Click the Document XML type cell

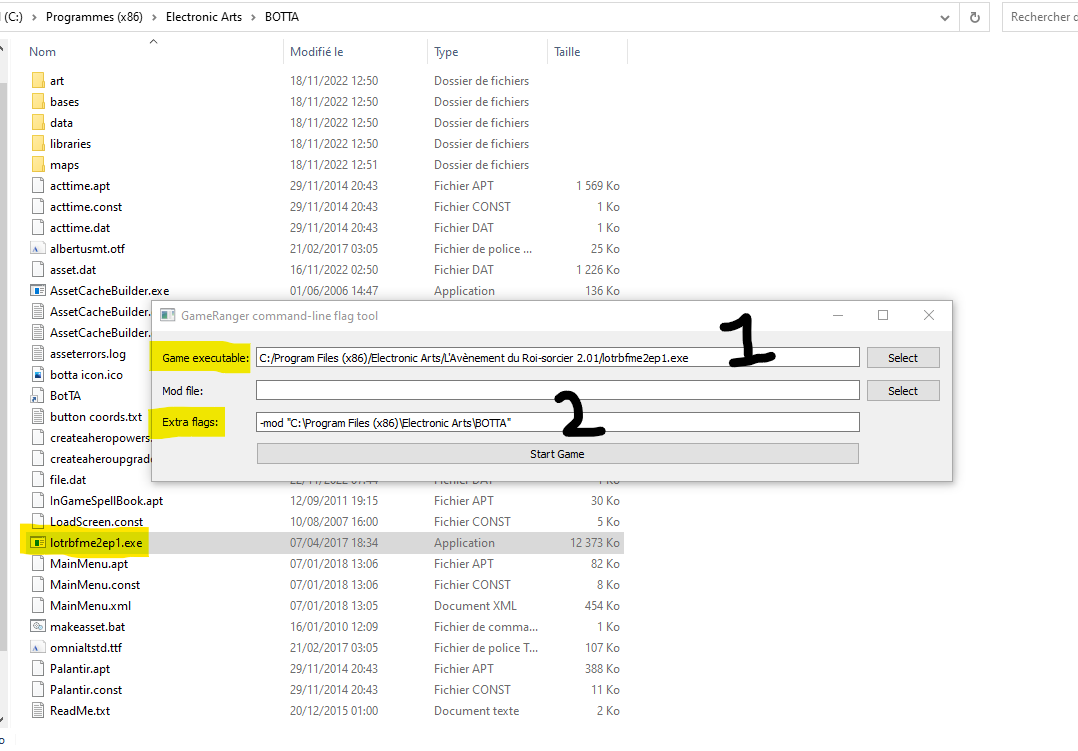pos(475,606)
